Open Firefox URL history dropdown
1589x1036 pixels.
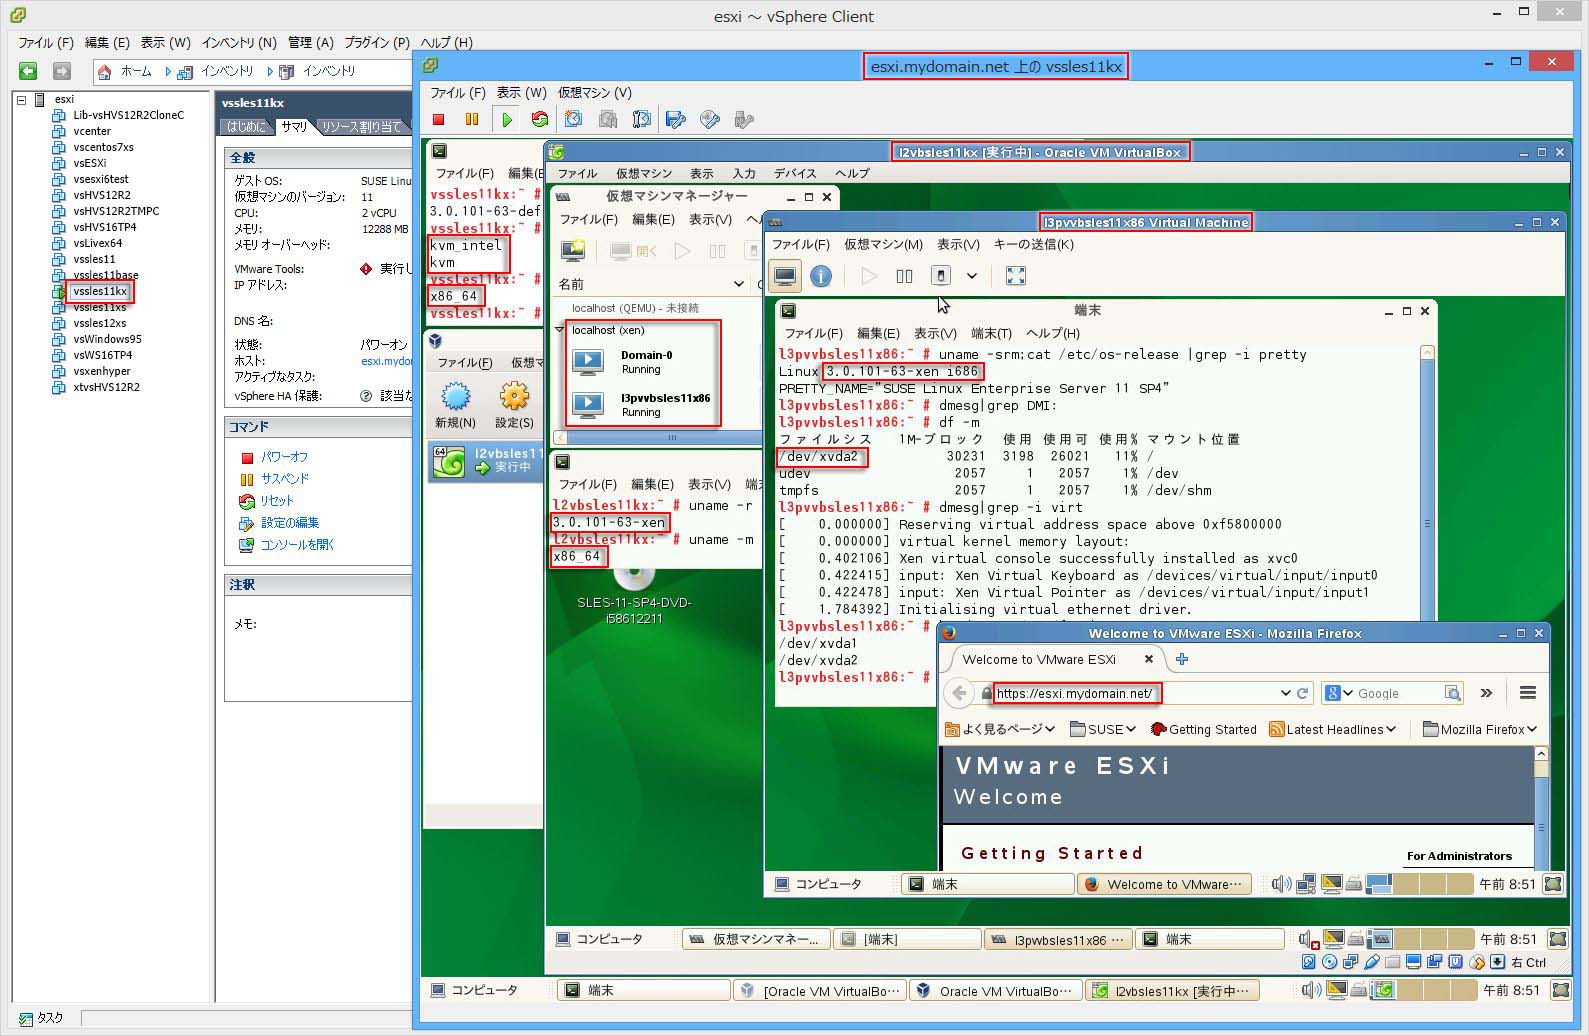point(1285,693)
